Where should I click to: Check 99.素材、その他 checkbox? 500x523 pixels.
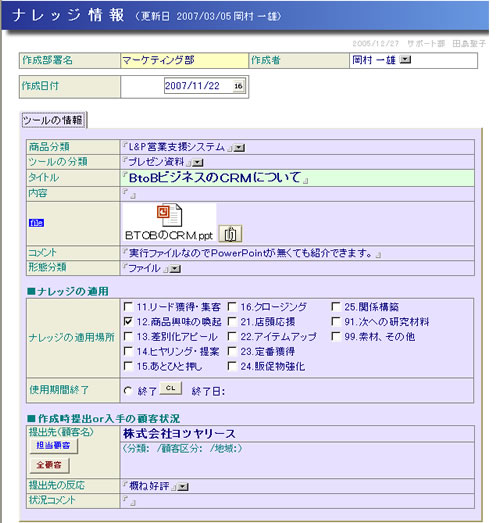[336, 336]
